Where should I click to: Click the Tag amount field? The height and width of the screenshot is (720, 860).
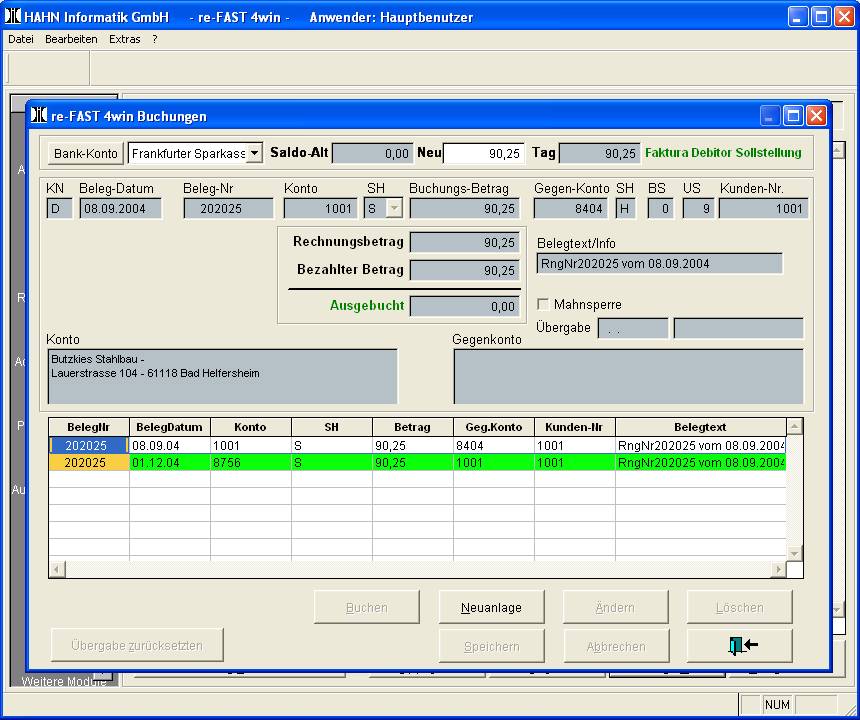(x=599, y=154)
